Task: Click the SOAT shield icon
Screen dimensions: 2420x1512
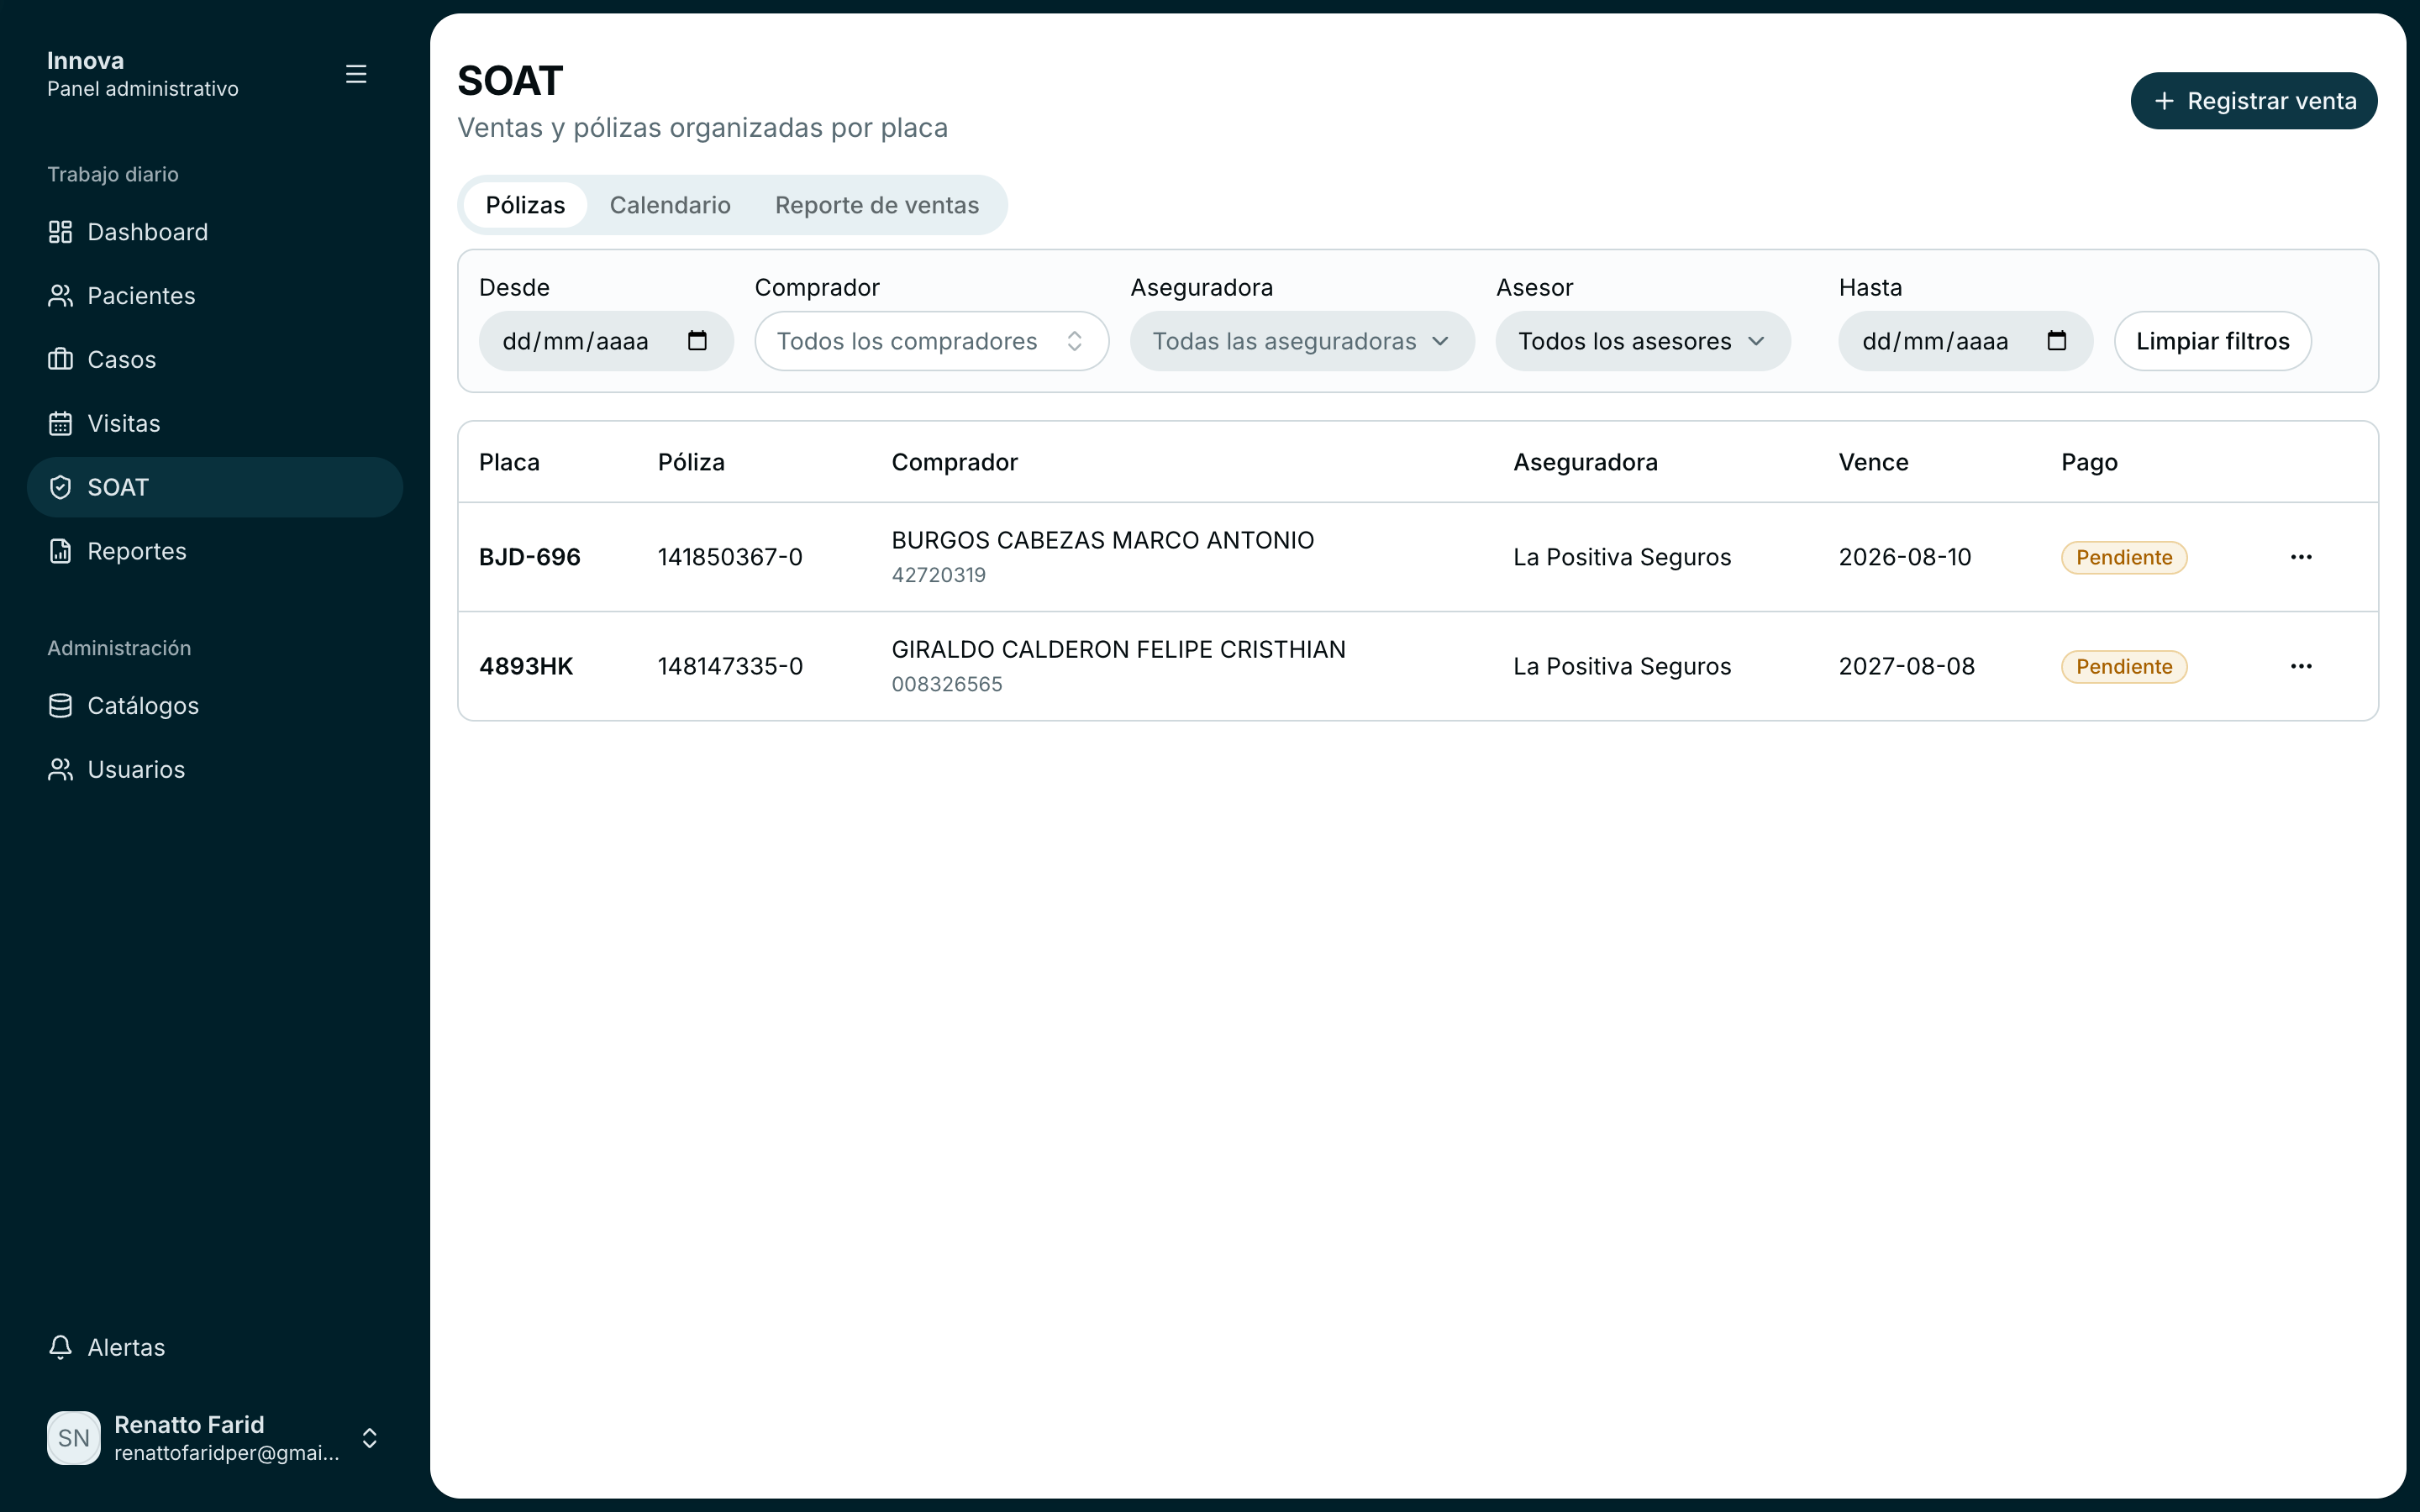Action: [x=60, y=487]
